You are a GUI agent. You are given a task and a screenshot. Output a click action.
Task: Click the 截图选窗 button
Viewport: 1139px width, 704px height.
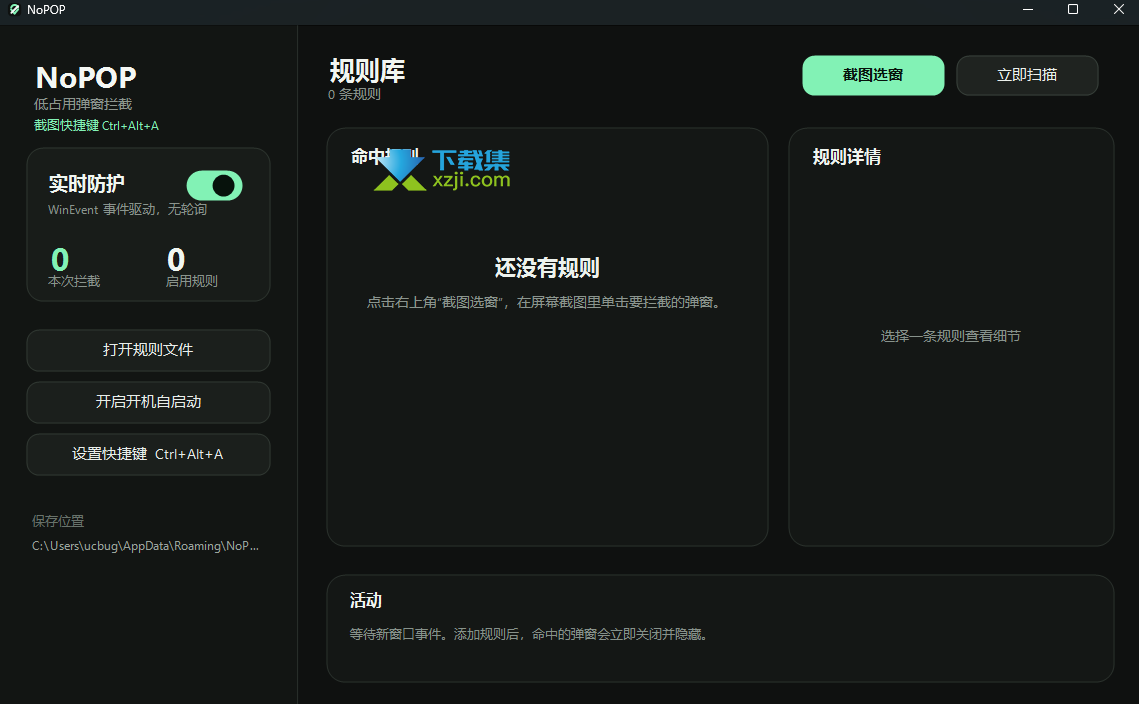tap(872, 76)
